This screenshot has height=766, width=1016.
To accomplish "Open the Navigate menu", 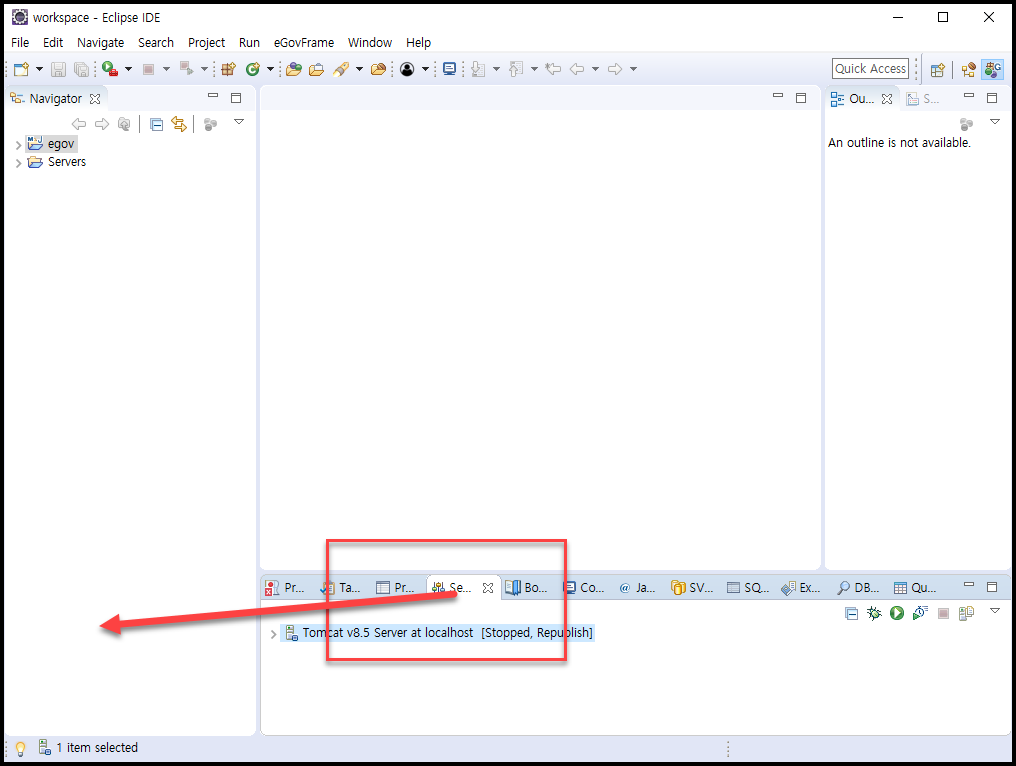I will (100, 43).
